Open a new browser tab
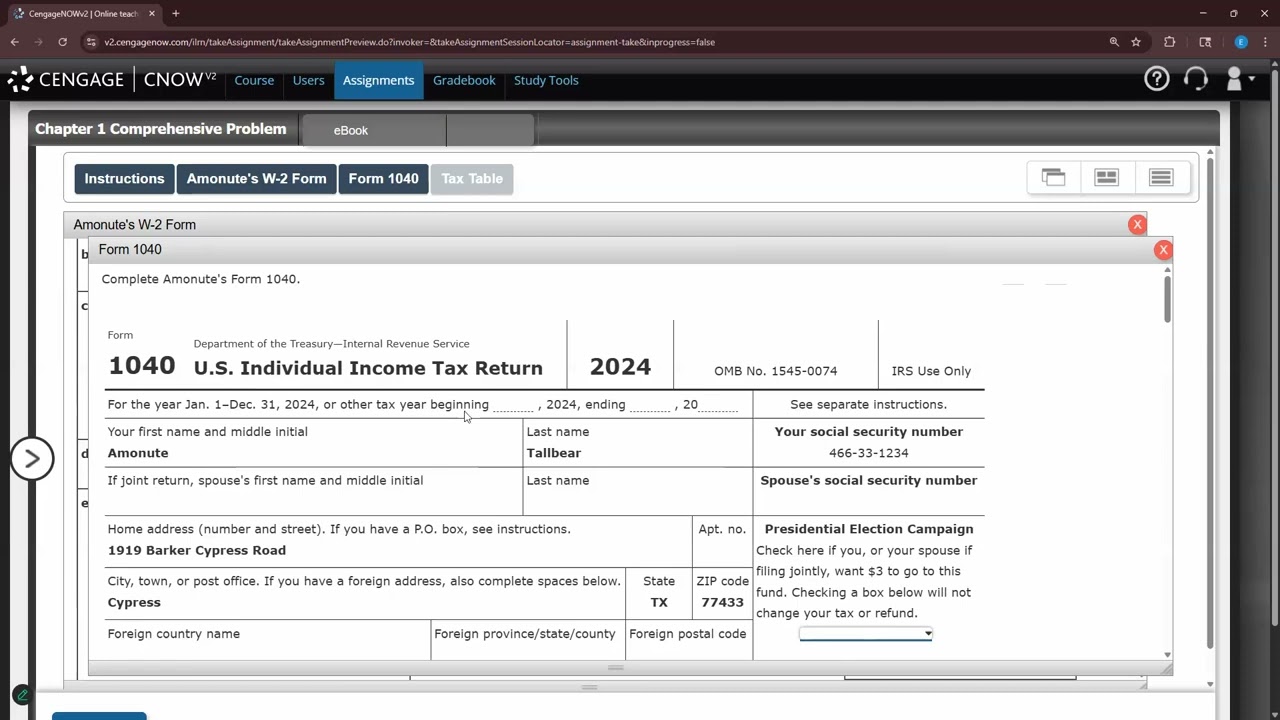This screenshot has width=1280, height=720. coord(175,14)
